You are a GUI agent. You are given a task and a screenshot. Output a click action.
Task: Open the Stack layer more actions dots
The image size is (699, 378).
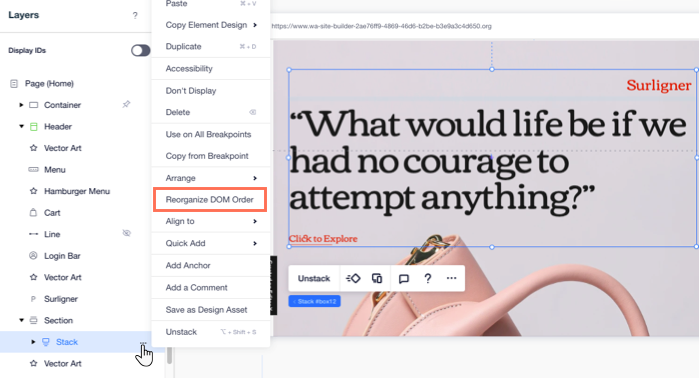(143, 342)
